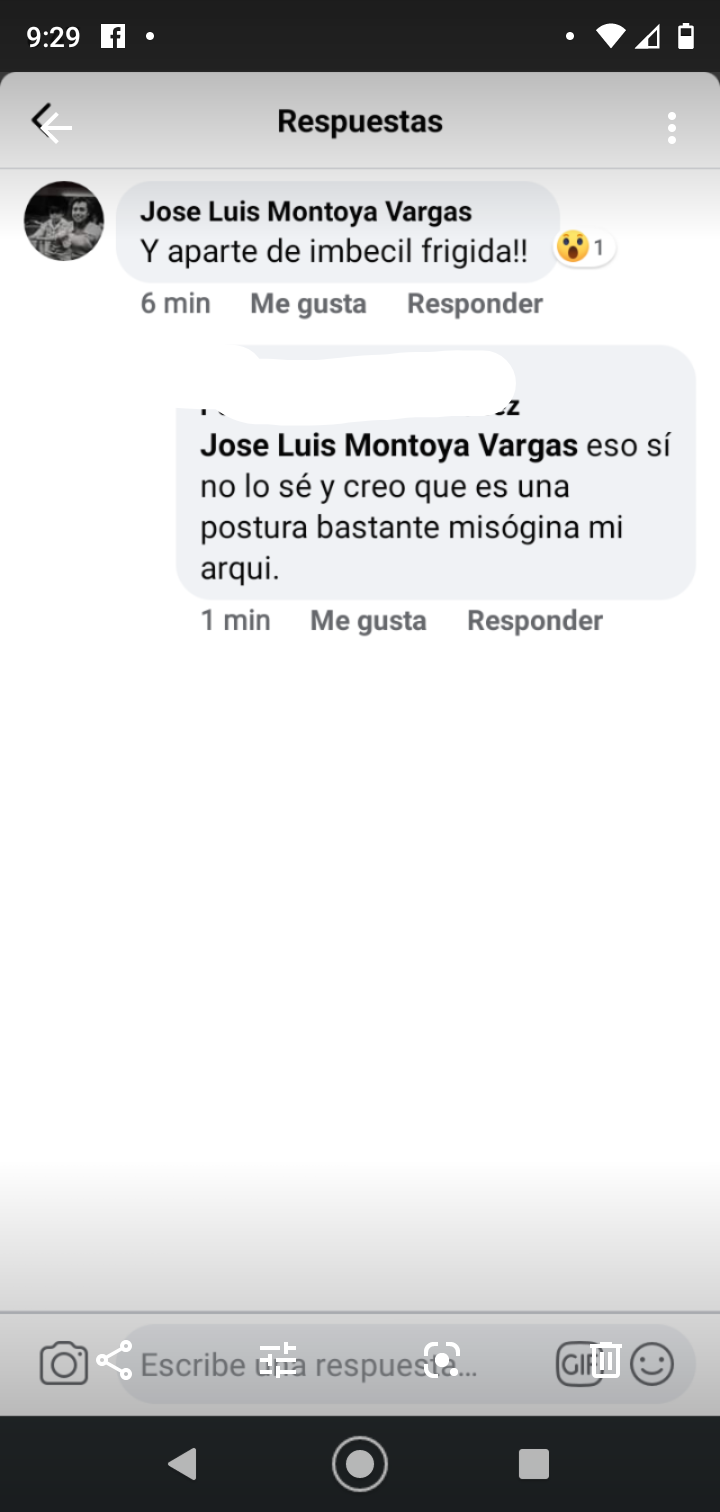The height and width of the screenshot is (1512, 720).
Task: Open the camera icon in reply bar
Action: [x=64, y=1364]
